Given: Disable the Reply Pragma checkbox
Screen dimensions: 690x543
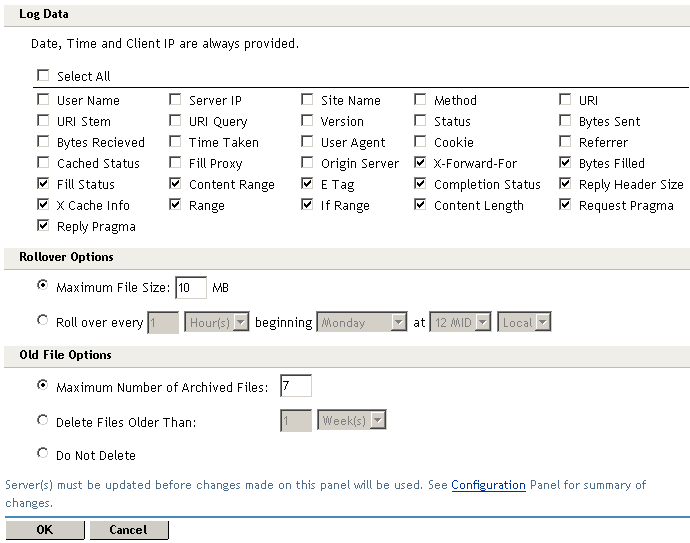Looking at the screenshot, I should (x=43, y=225).
